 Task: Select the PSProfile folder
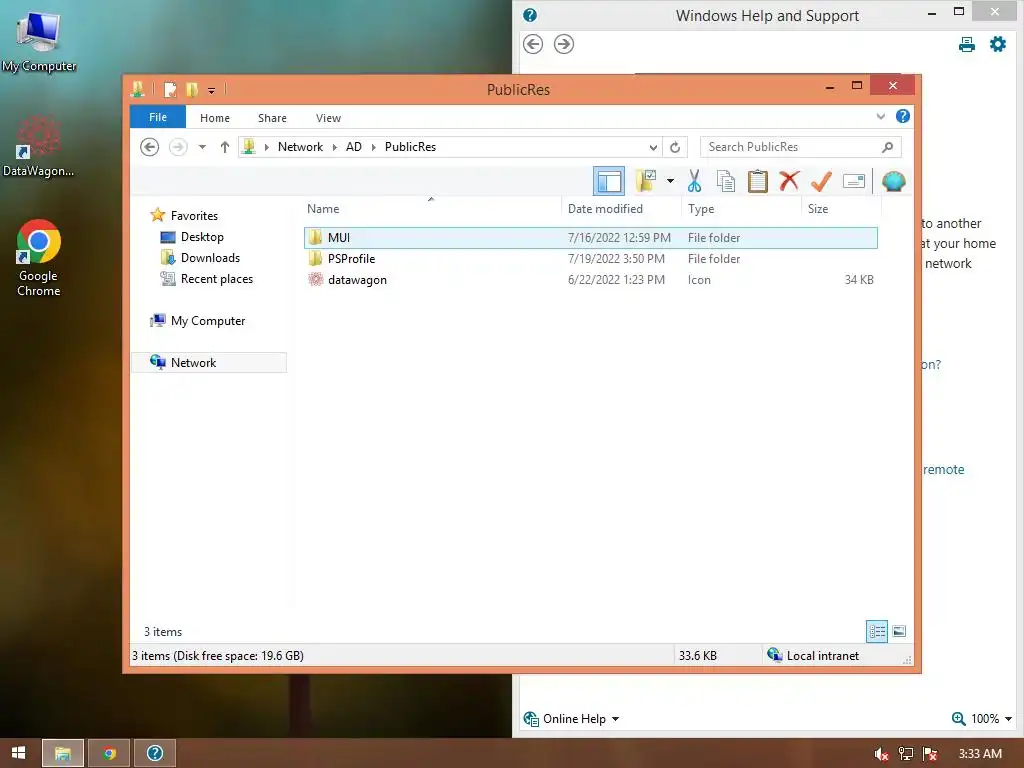pos(590,259)
